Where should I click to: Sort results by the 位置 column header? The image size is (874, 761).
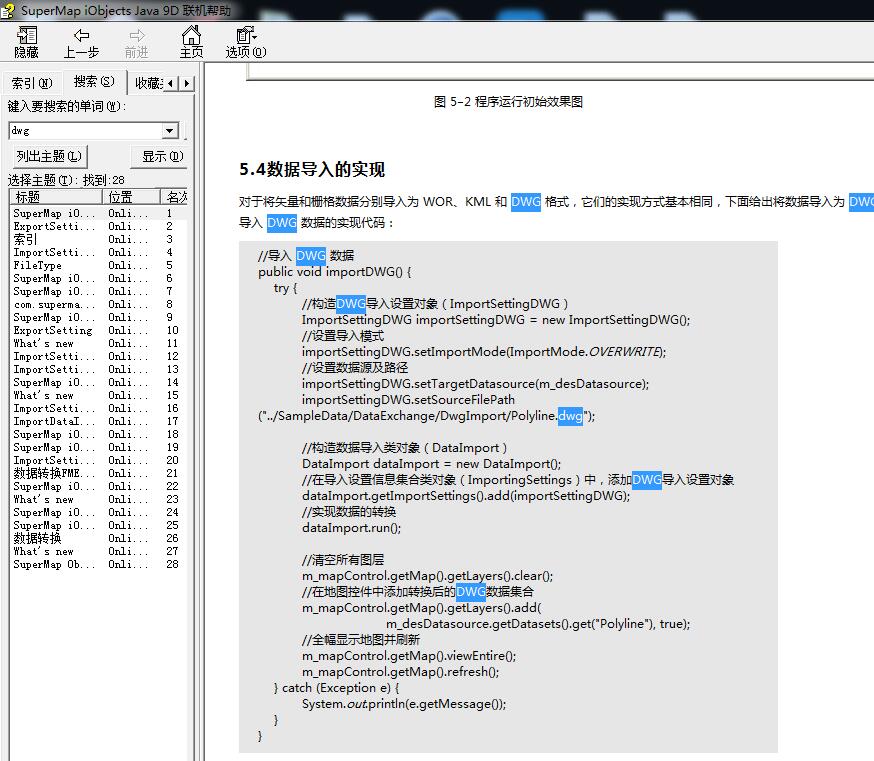tap(132, 197)
